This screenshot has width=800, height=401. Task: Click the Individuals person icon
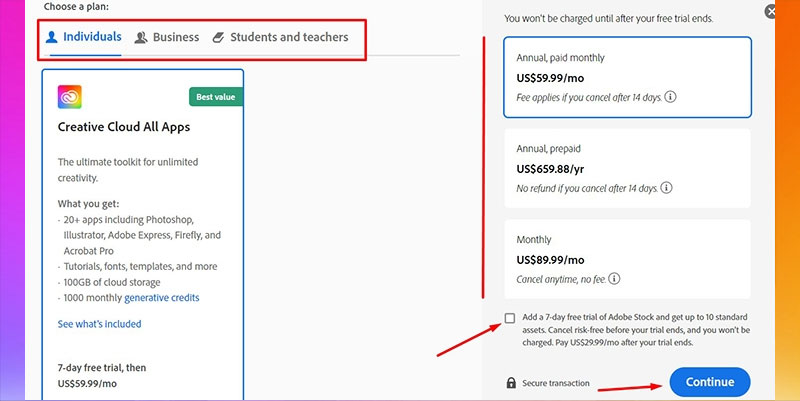click(53, 37)
